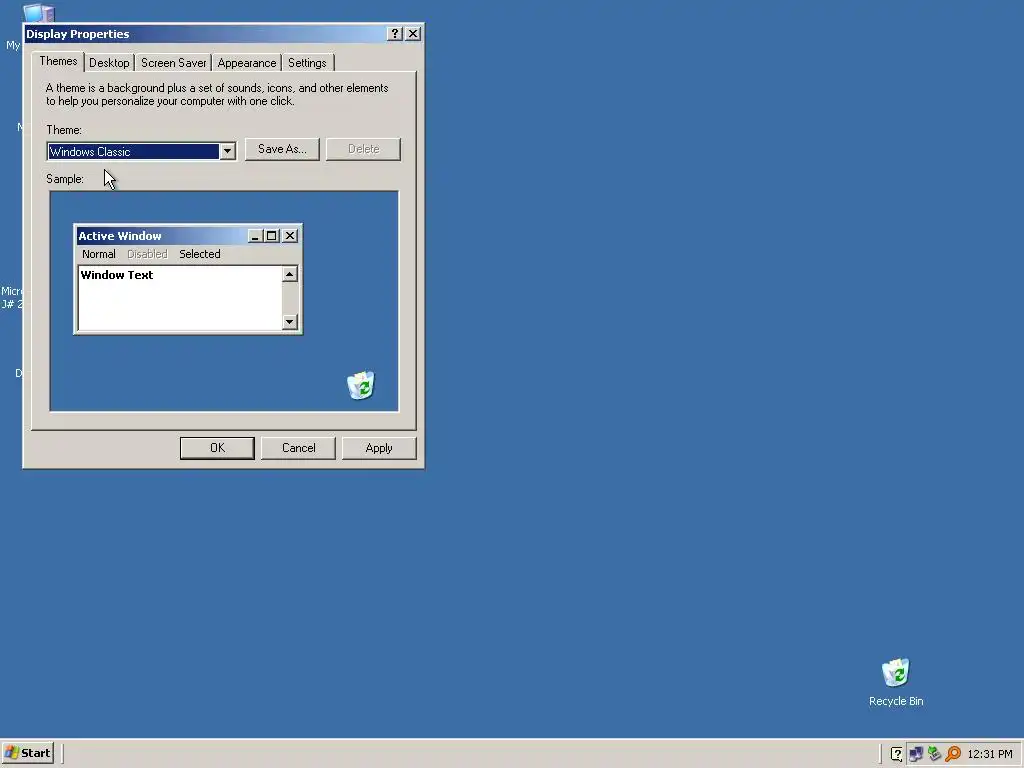Click the orange magnifier tray icon
The height and width of the screenshot is (768, 1024).
pos(953,754)
